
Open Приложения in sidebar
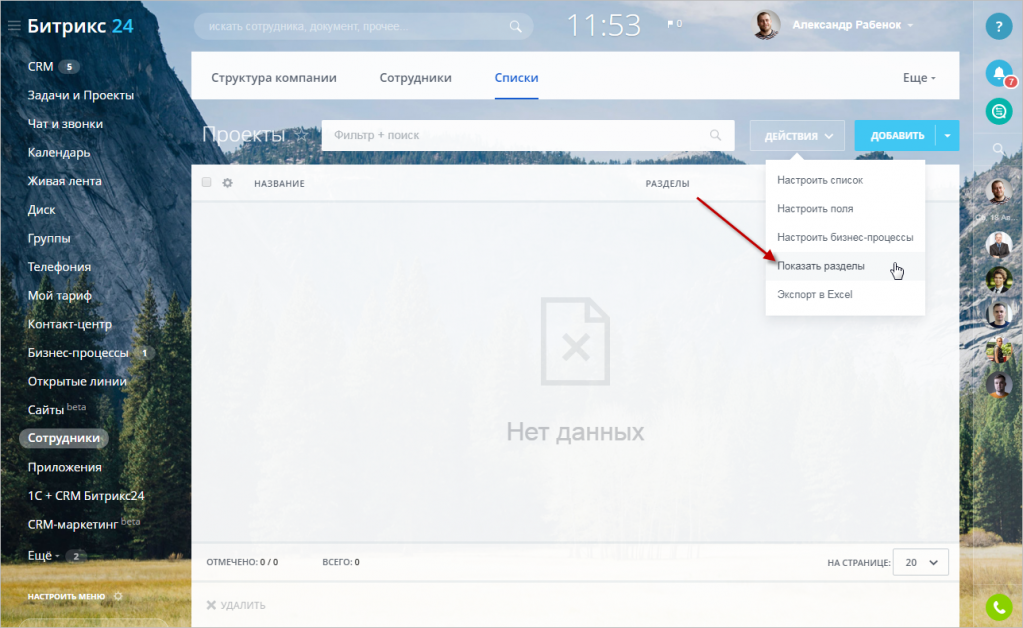pyautogui.click(x=65, y=467)
